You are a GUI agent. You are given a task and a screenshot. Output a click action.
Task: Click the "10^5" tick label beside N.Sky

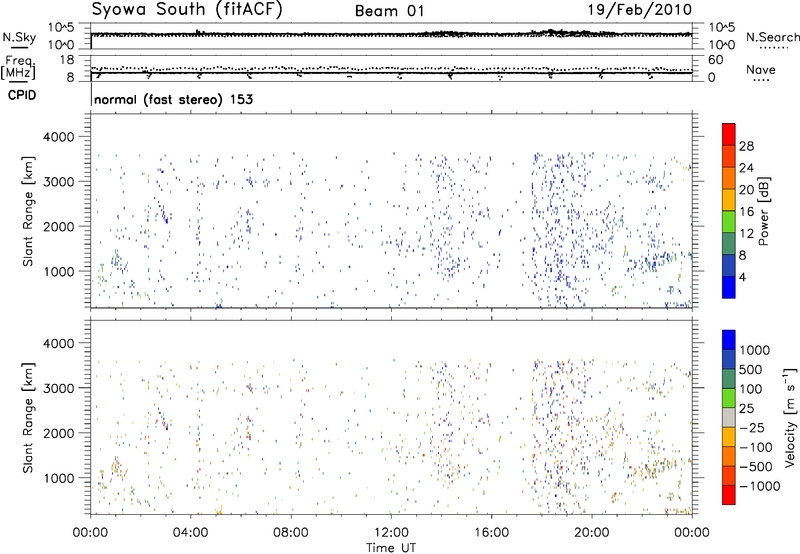(61, 27)
